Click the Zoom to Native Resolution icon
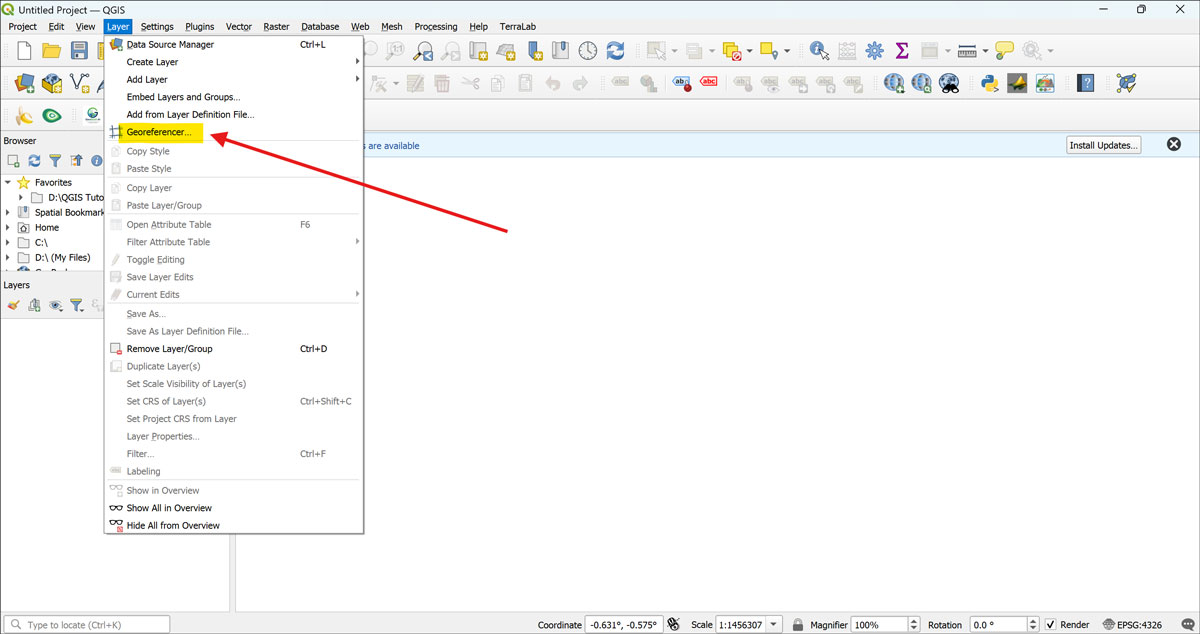The height and width of the screenshot is (634, 1200). pos(396,50)
